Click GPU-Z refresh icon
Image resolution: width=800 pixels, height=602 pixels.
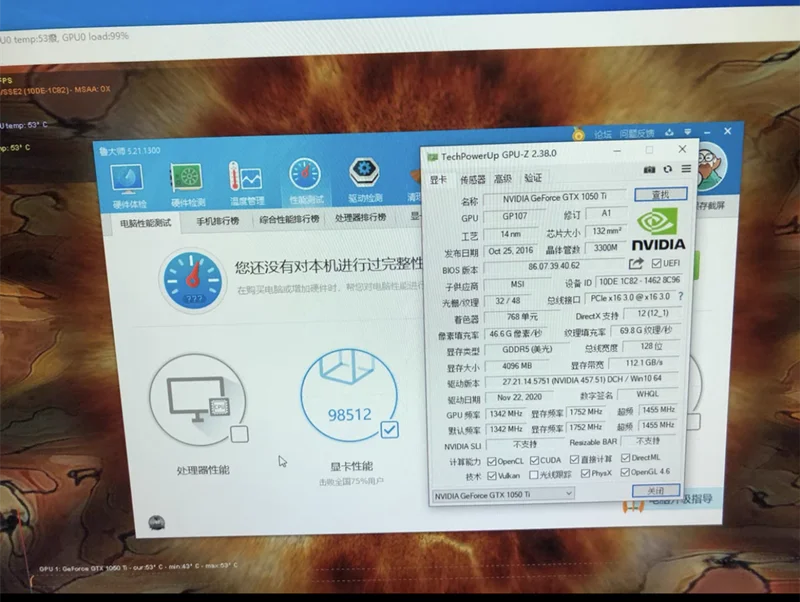668,169
